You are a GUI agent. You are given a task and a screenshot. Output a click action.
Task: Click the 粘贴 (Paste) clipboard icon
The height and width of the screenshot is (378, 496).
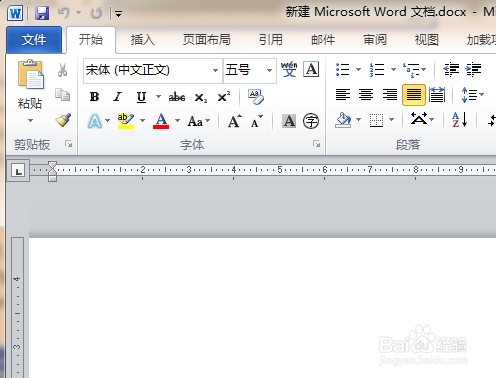pos(31,74)
